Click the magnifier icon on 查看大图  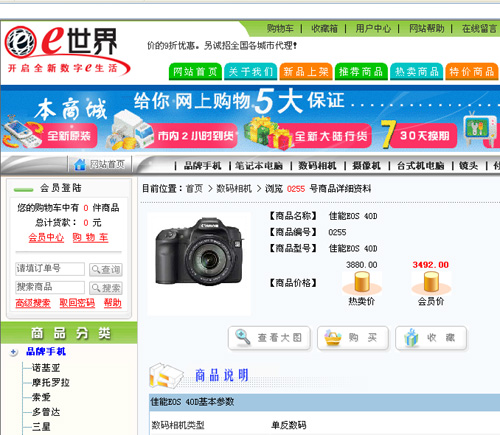242,337
